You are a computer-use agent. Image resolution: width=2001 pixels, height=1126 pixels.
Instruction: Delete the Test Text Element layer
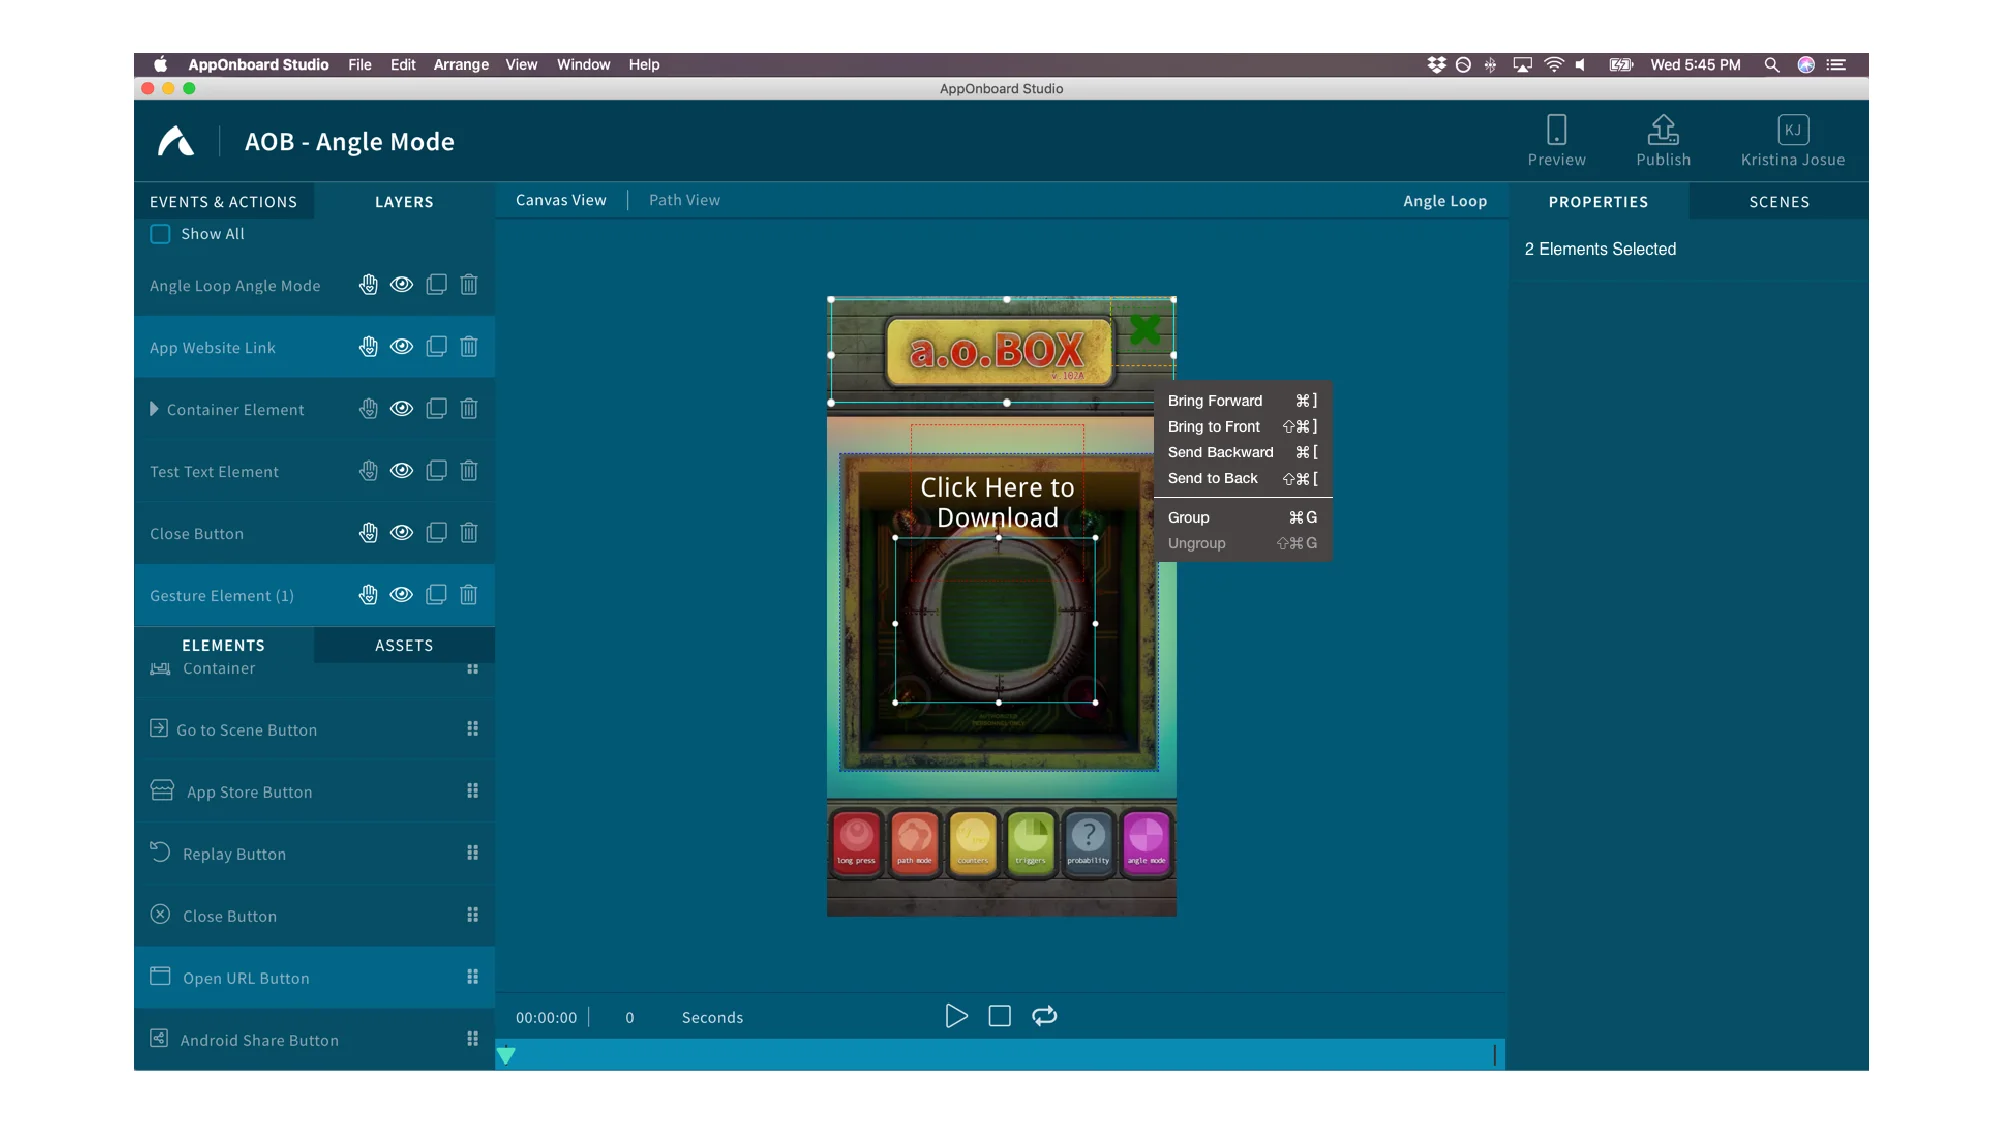[469, 471]
